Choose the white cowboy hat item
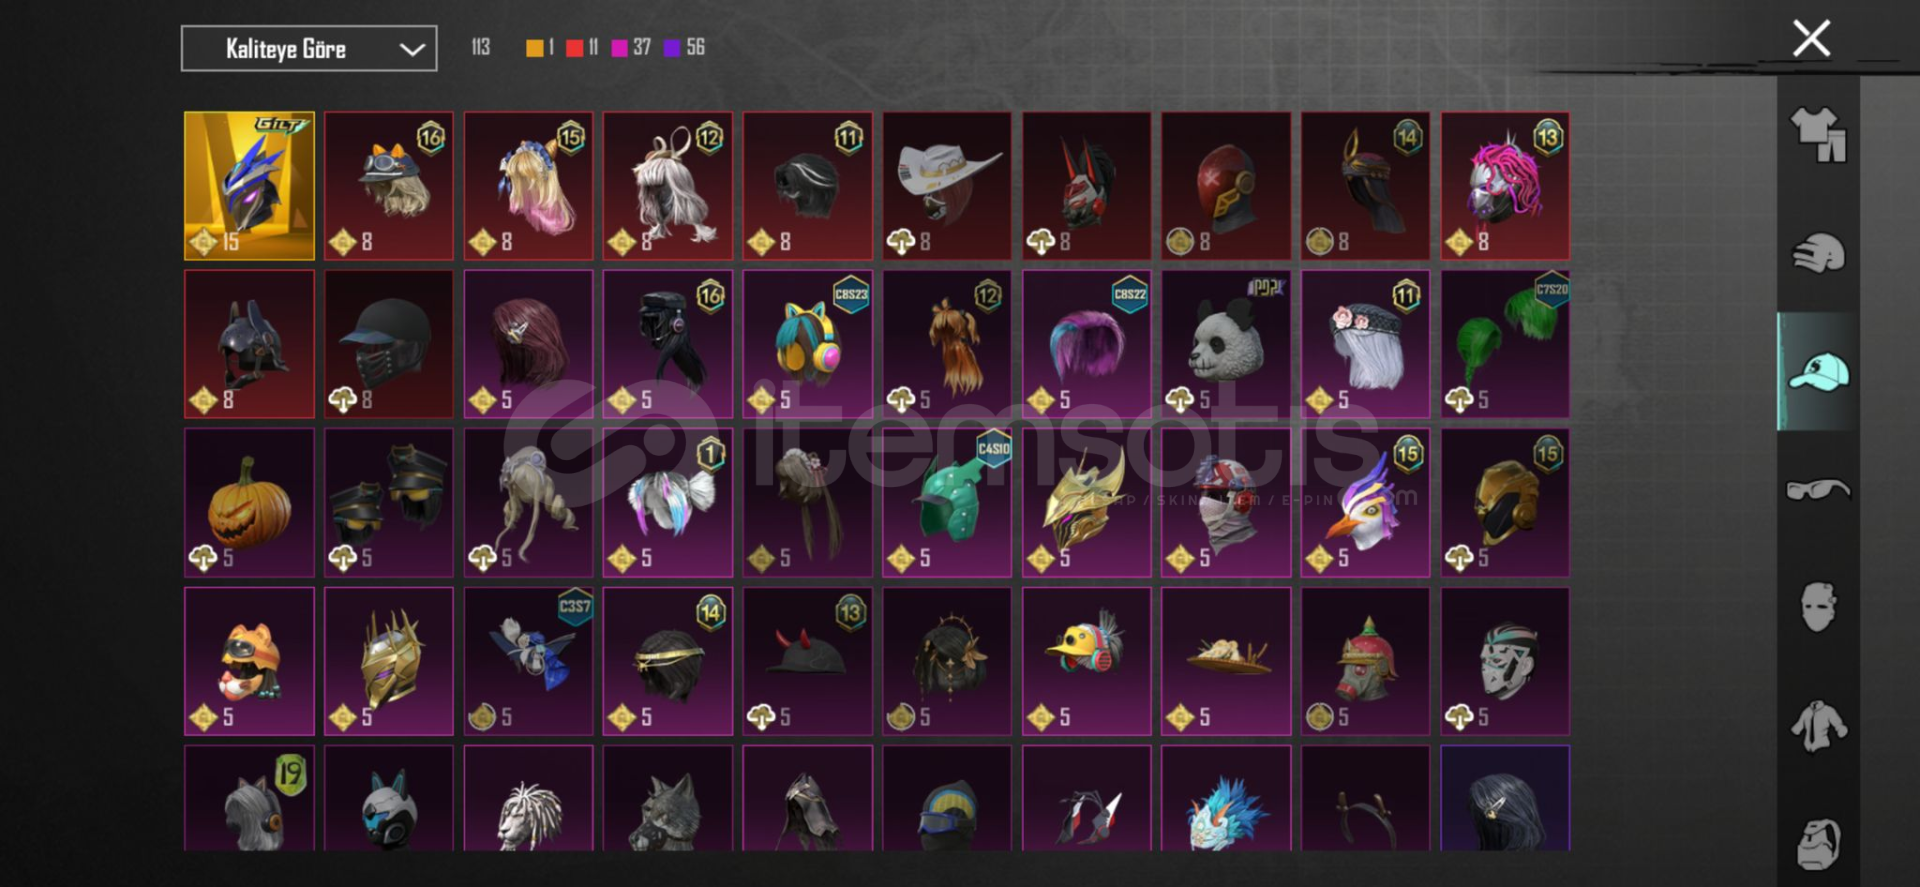 947,186
